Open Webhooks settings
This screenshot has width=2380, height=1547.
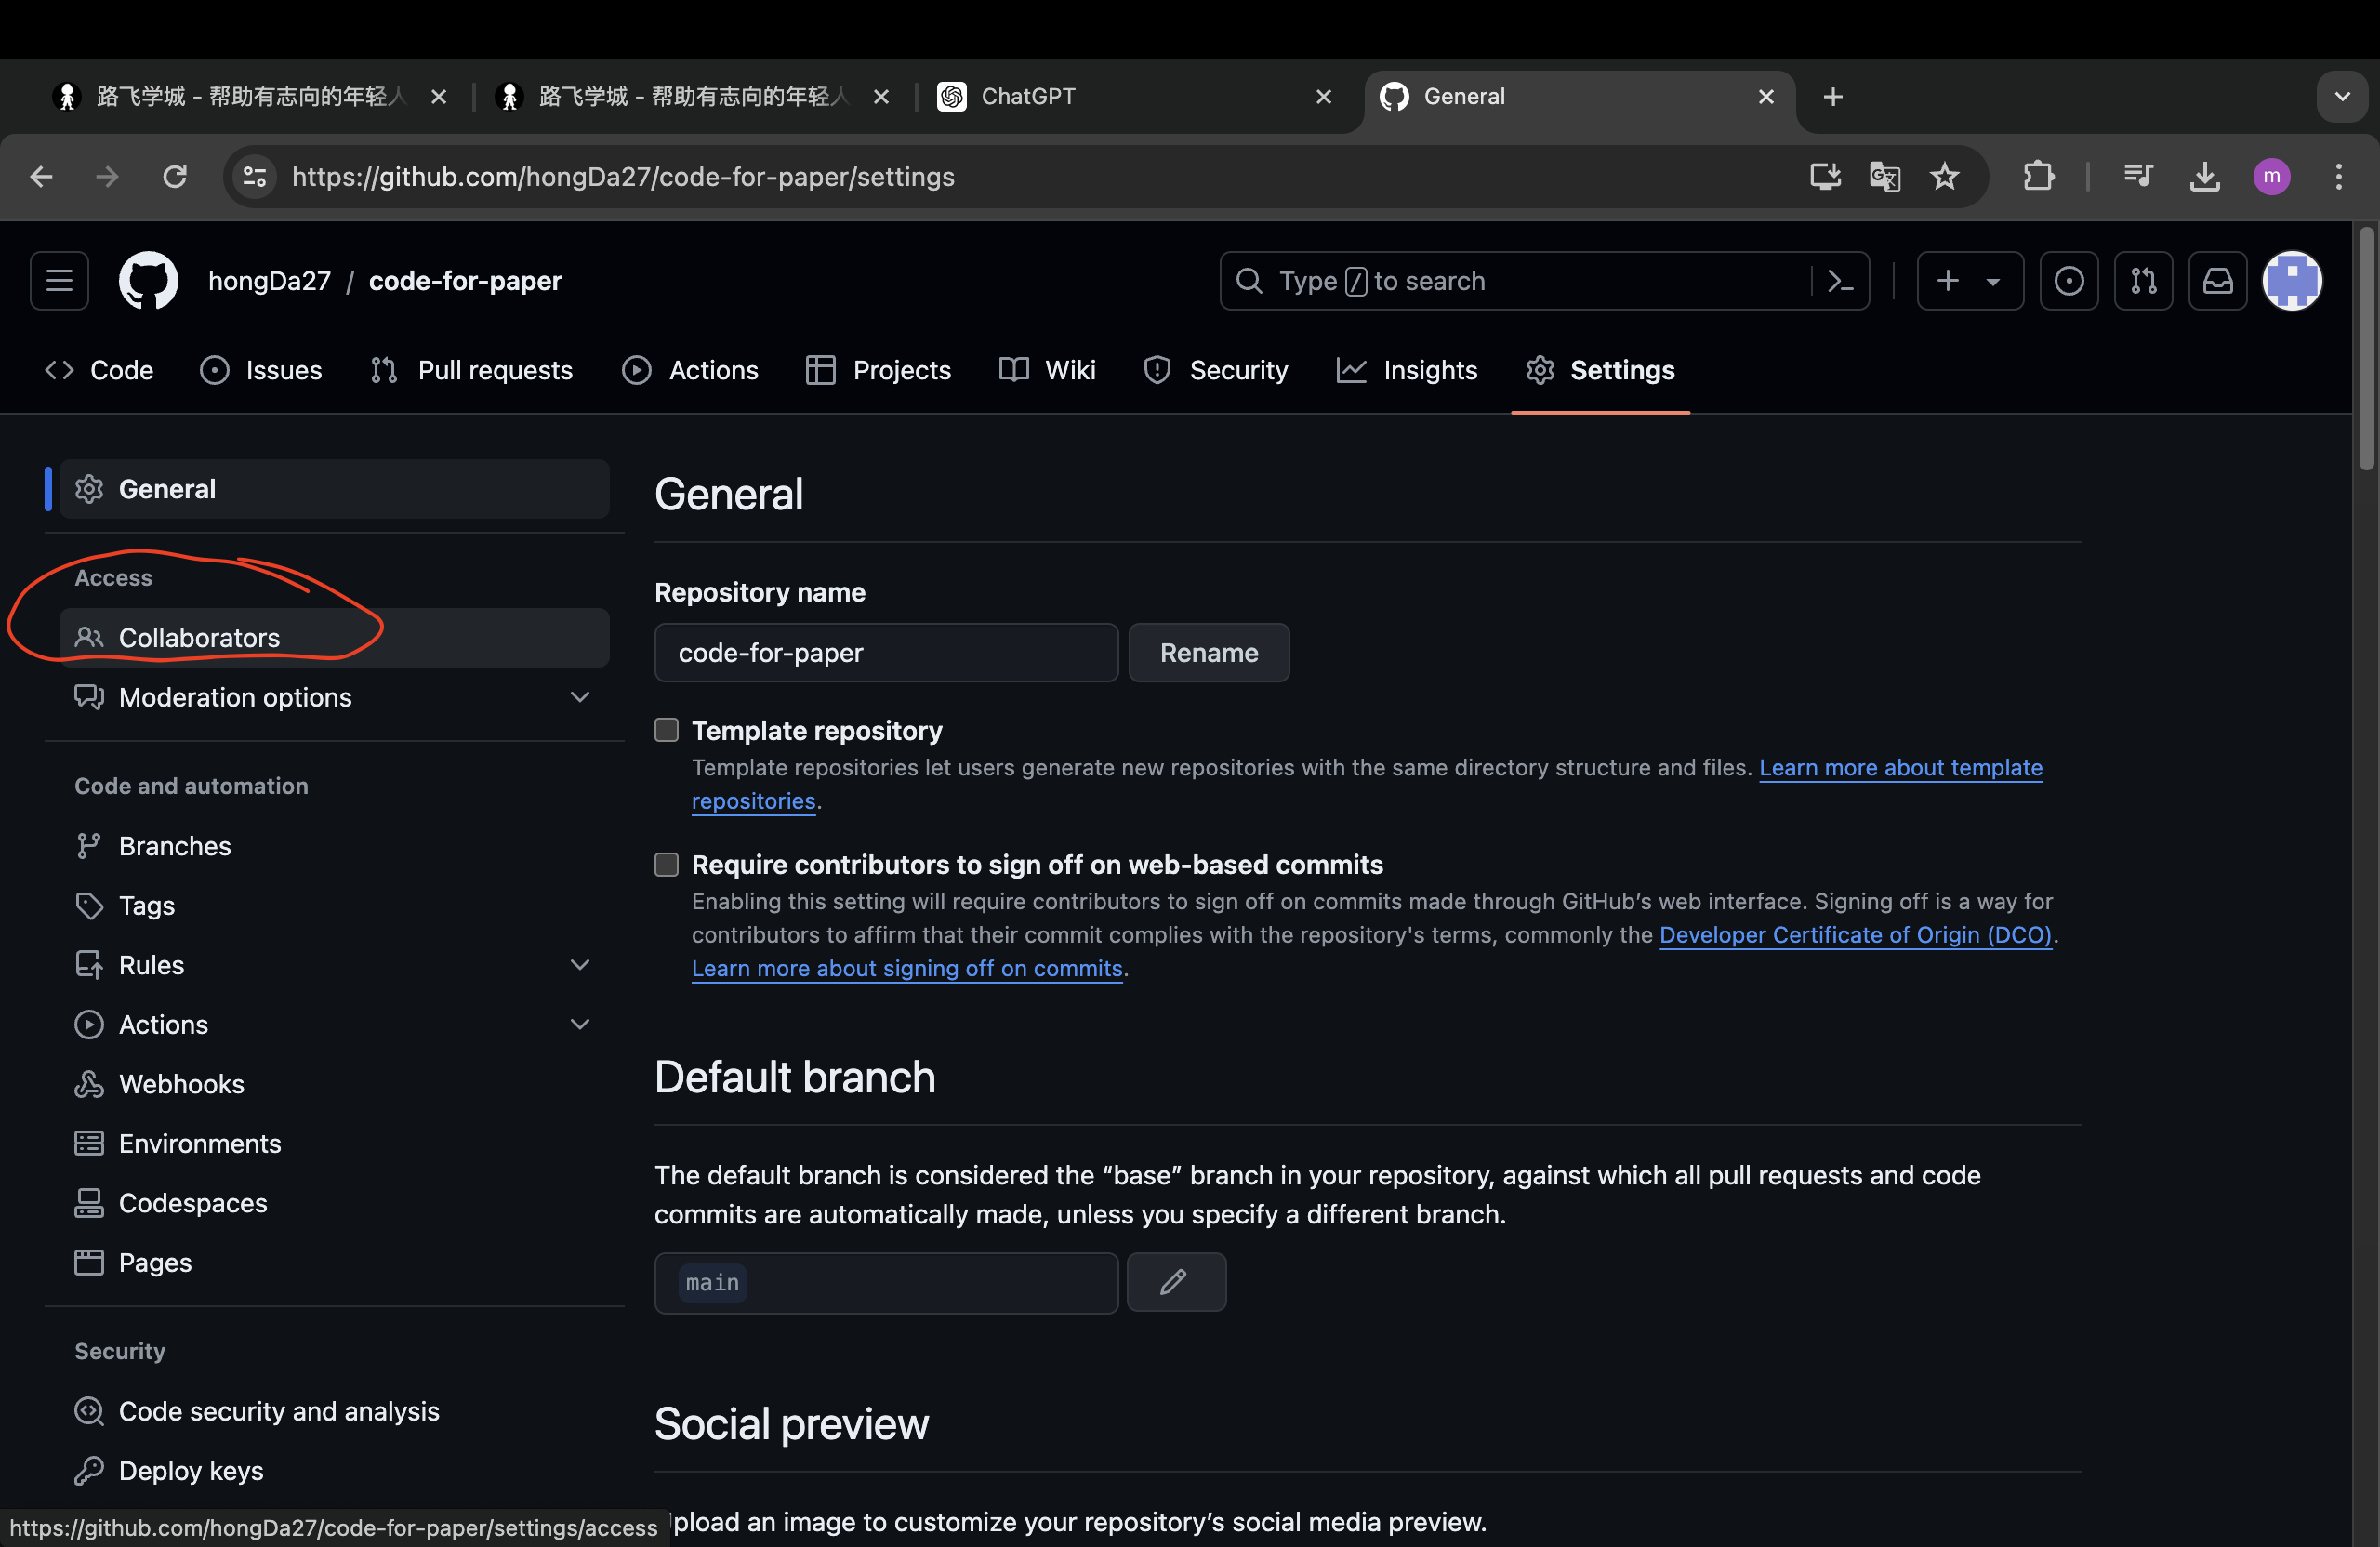click(334, 1084)
